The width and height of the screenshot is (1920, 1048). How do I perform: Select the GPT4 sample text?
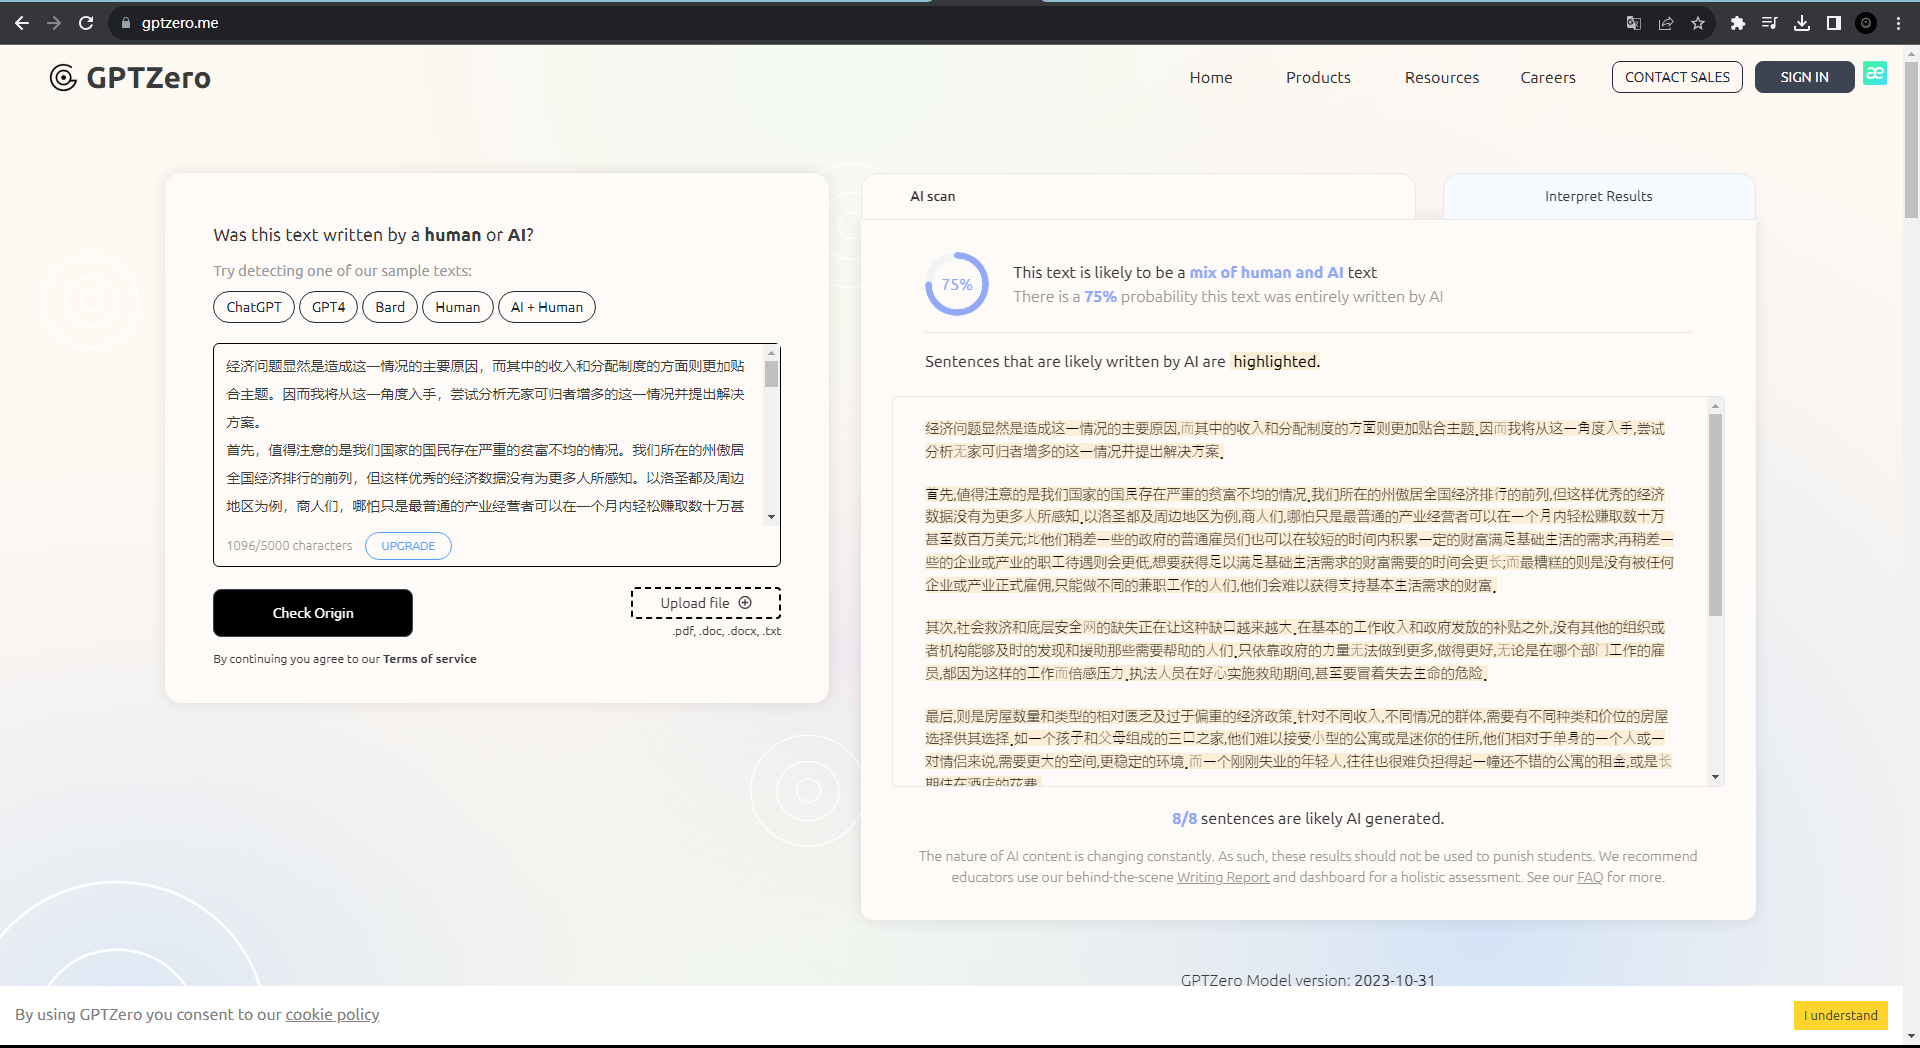pyautogui.click(x=328, y=307)
